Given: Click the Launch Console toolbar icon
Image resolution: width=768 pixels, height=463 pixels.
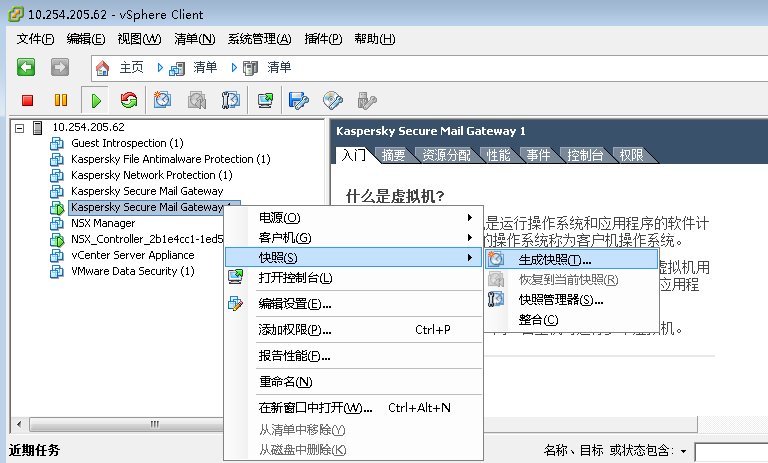Looking at the screenshot, I should click(x=265, y=100).
